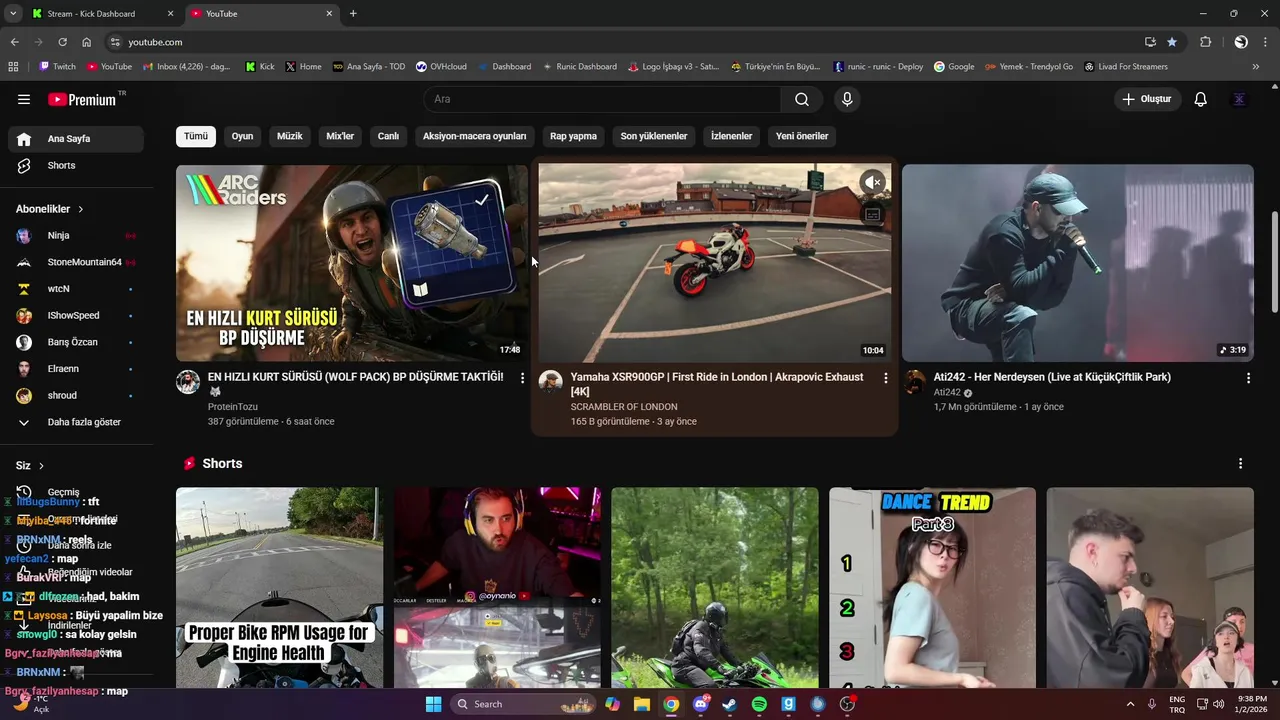
Task: Select the Tümü filter chip
Action: tap(196, 136)
